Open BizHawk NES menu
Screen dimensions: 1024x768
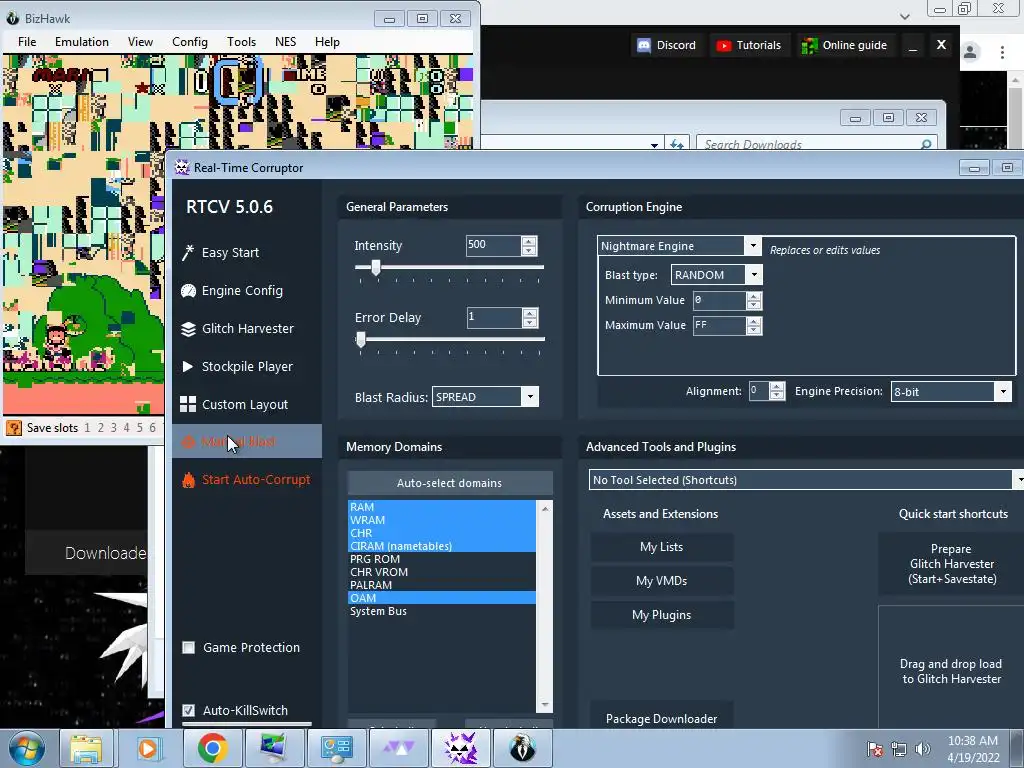285,42
